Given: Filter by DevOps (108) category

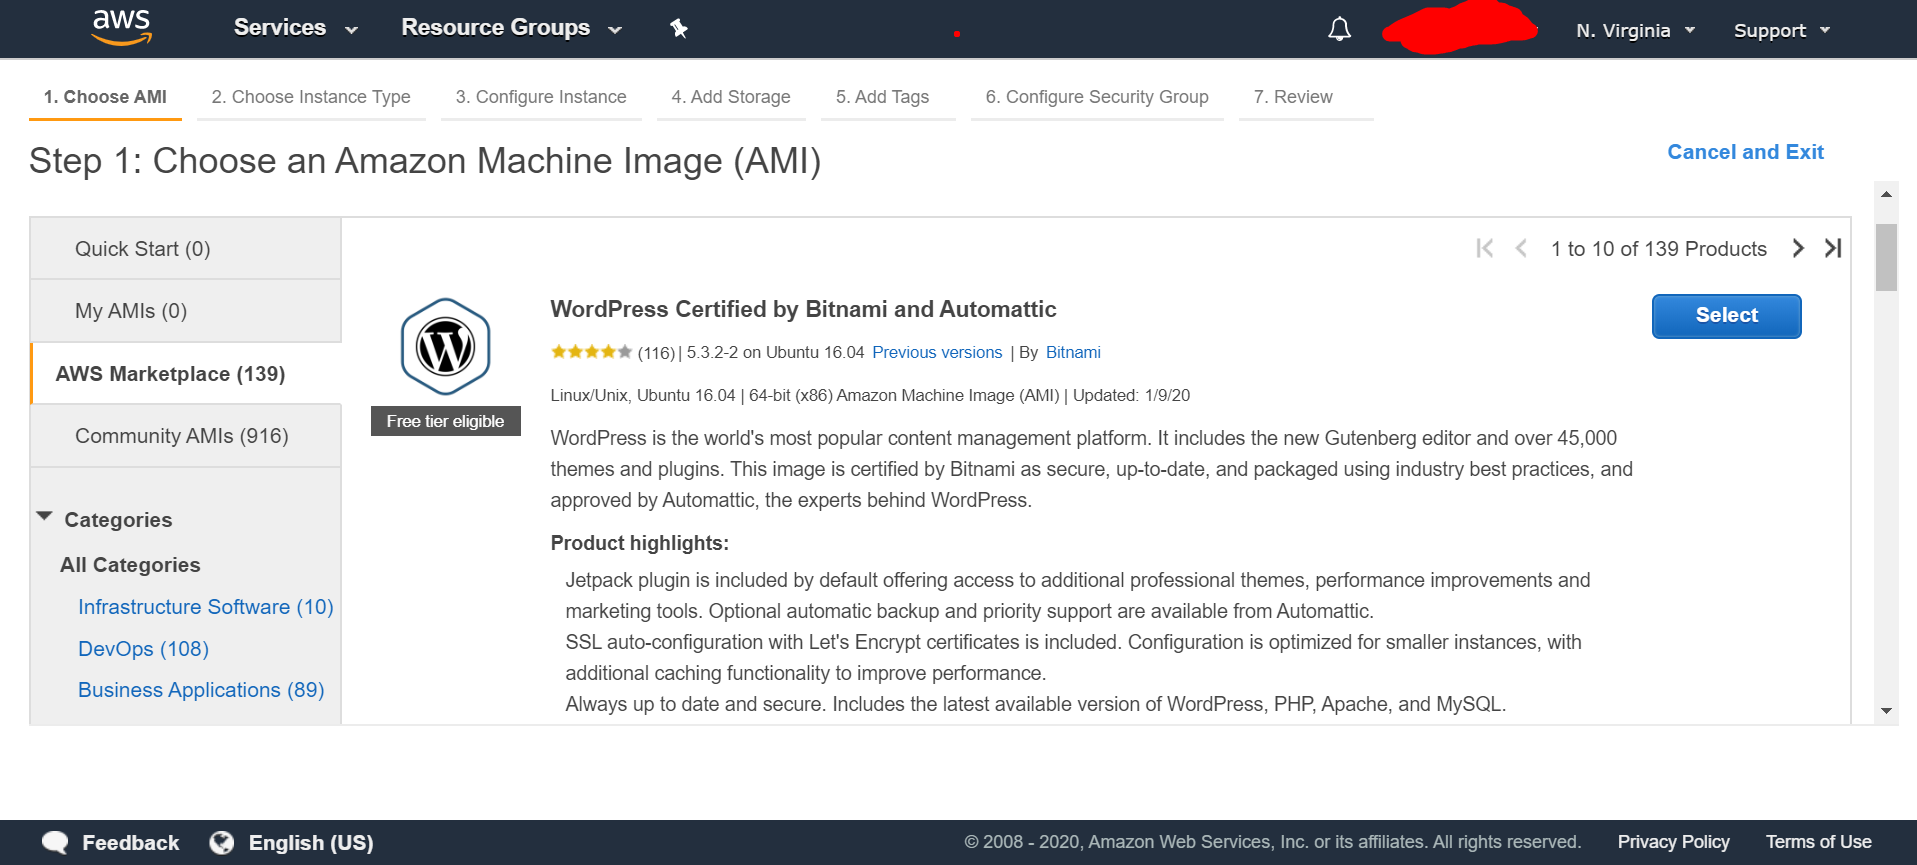Looking at the screenshot, I should click(143, 649).
